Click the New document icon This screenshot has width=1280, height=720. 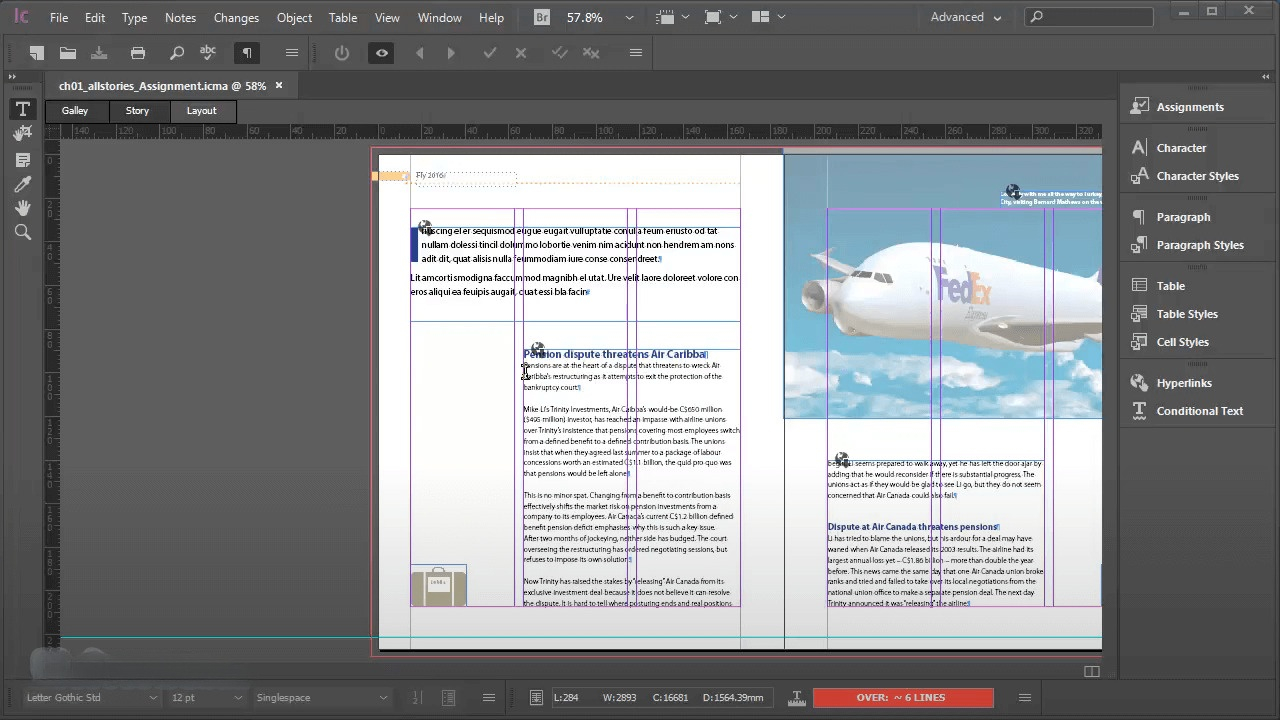tap(37, 53)
